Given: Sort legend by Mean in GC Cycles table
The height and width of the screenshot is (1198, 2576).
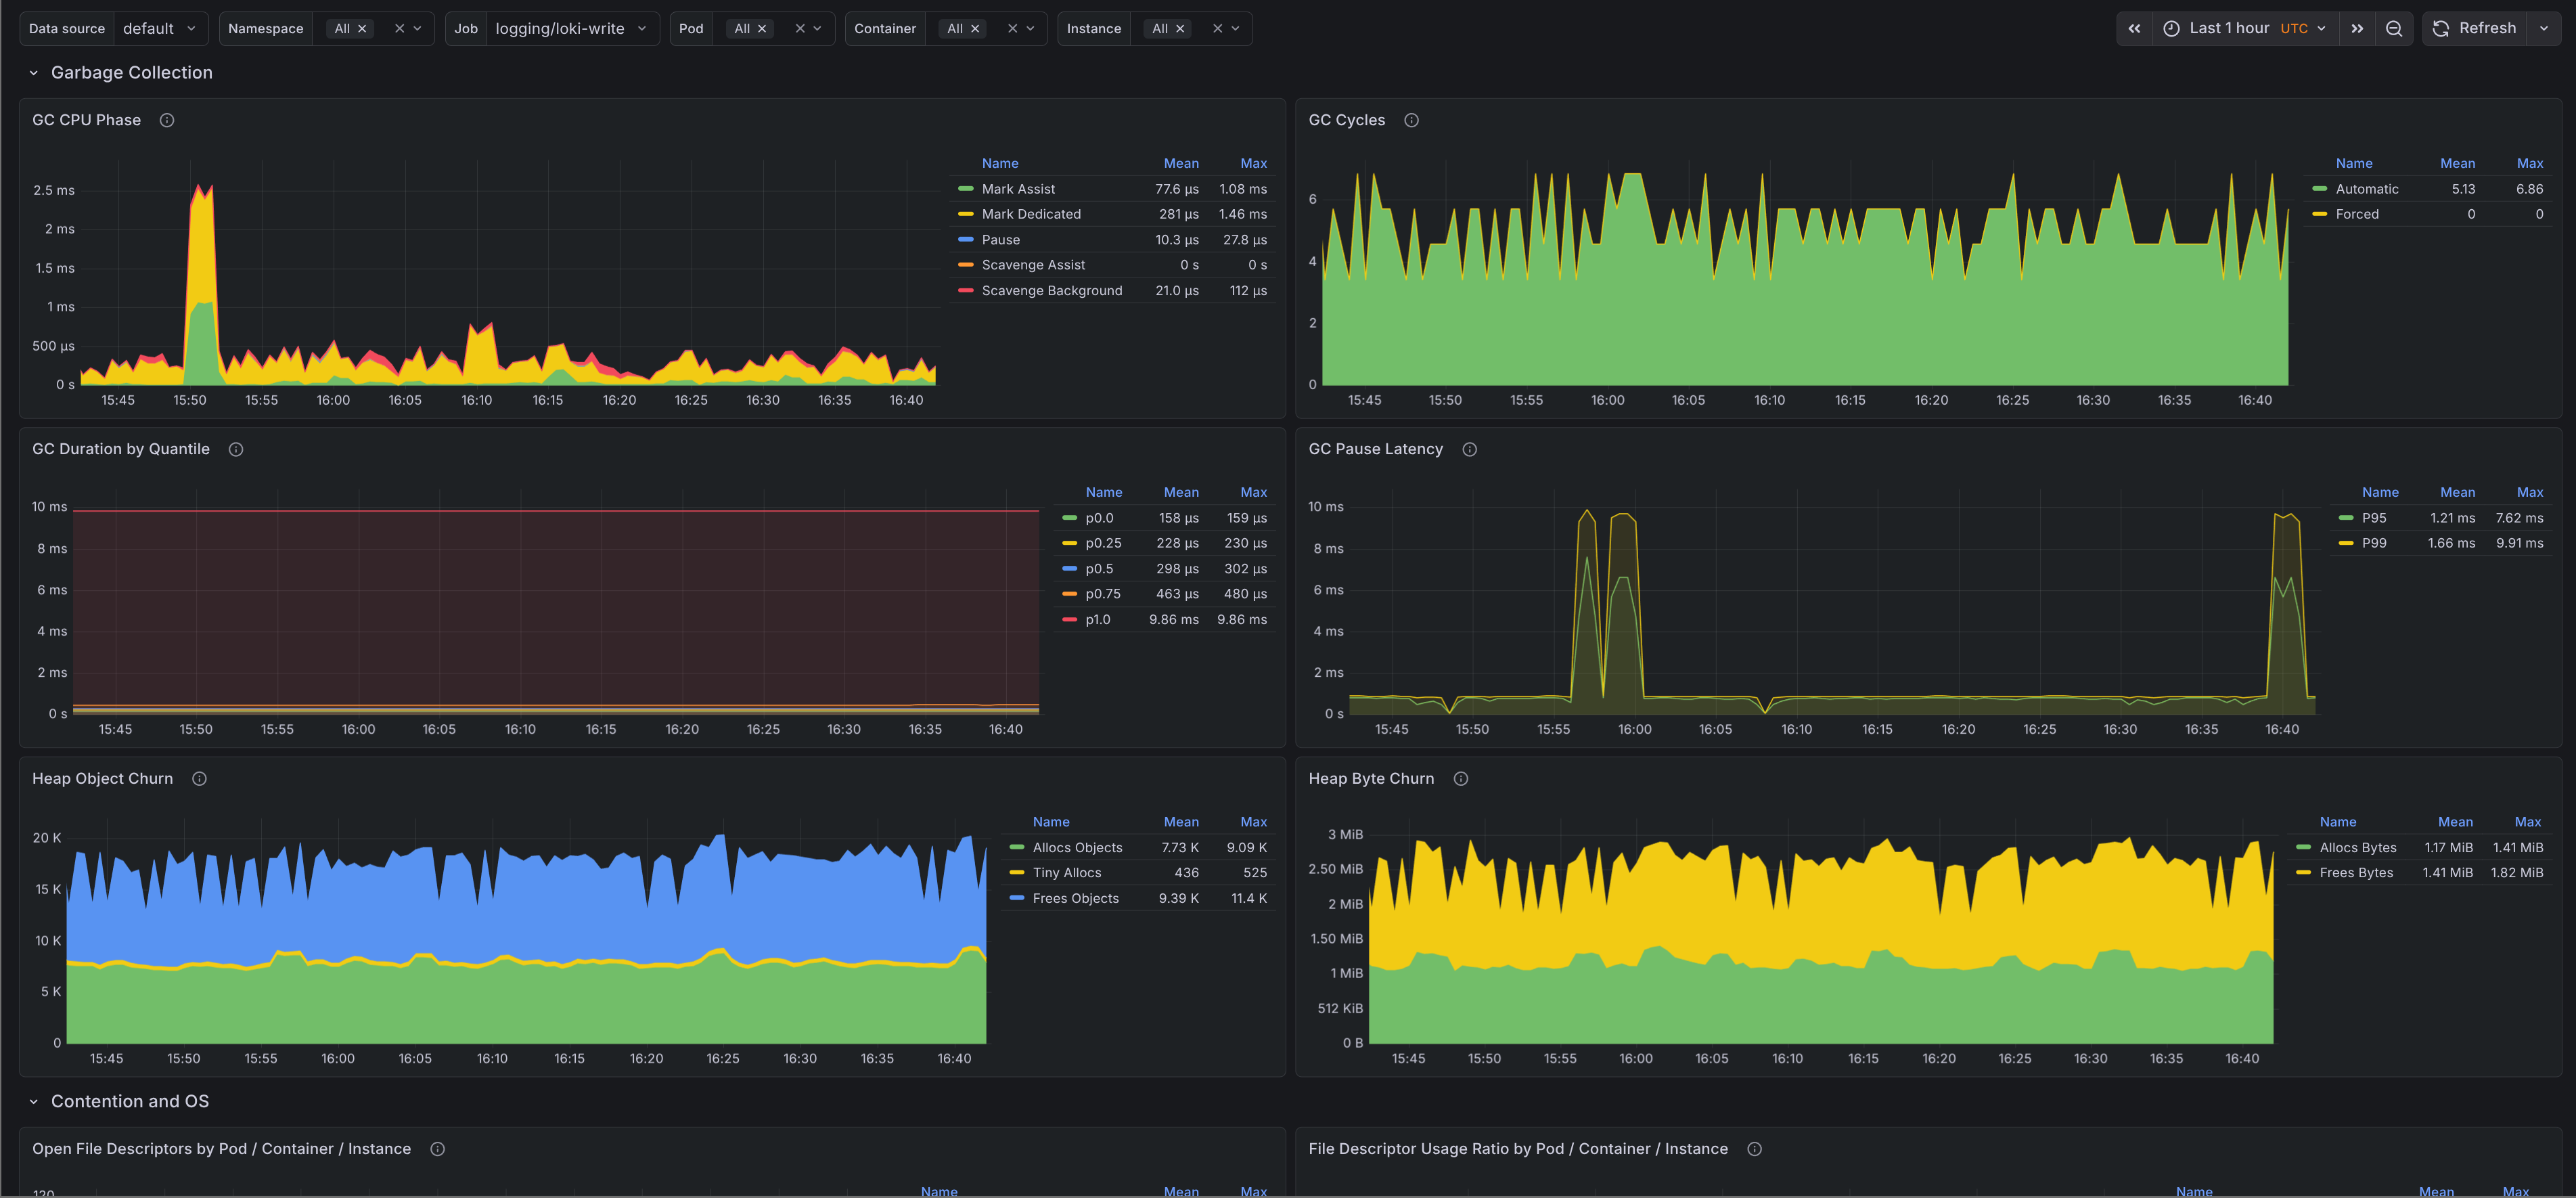Looking at the screenshot, I should (x=2458, y=163).
